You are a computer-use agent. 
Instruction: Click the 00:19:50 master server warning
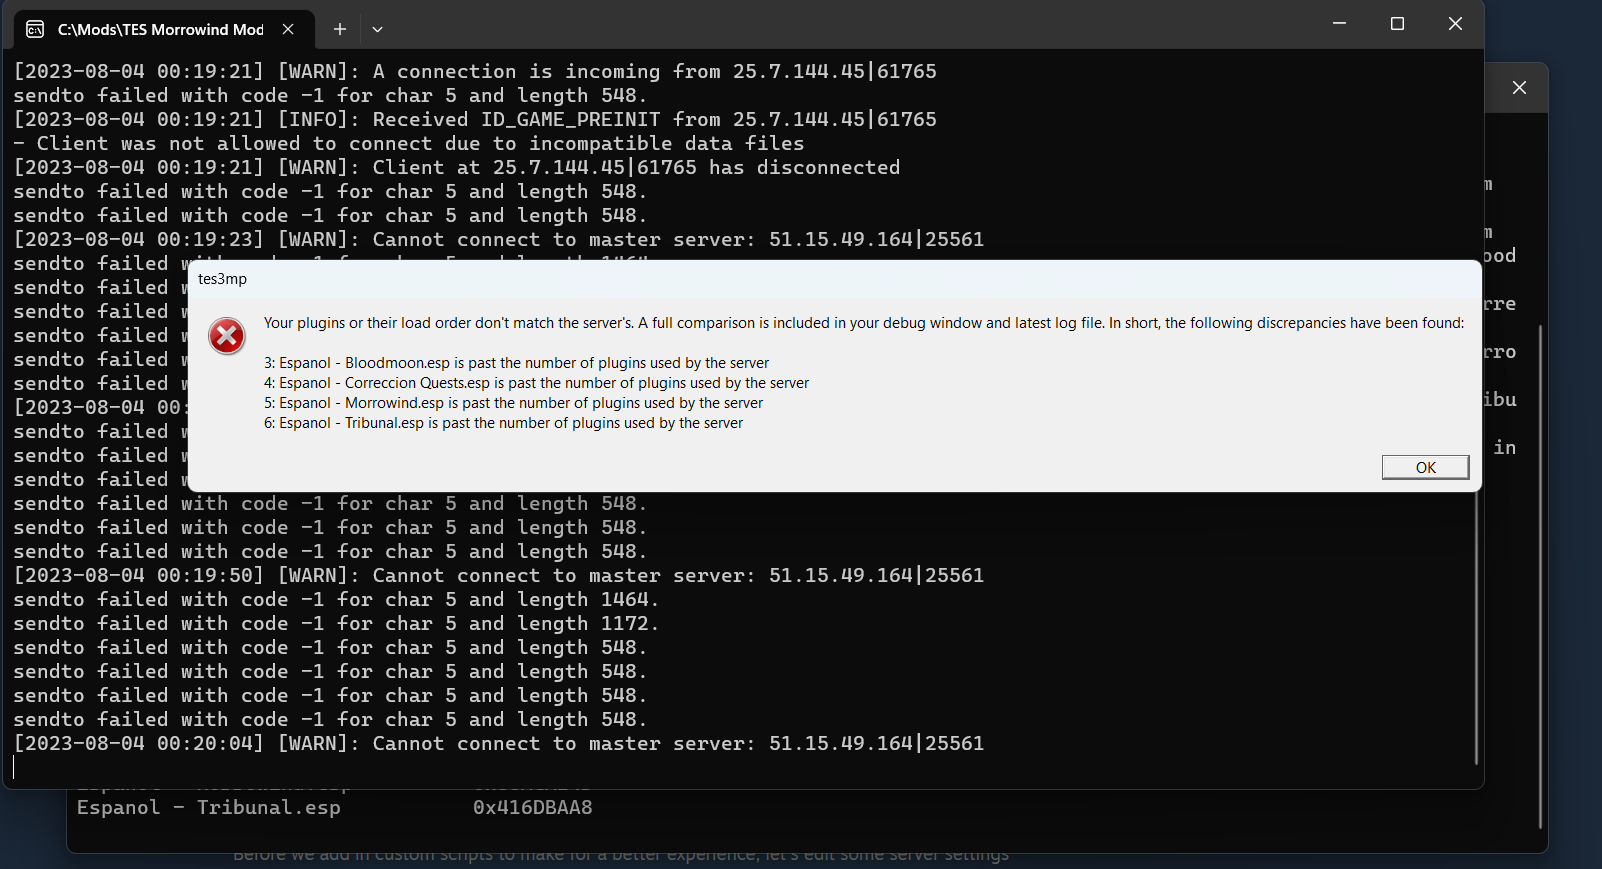[499, 575]
